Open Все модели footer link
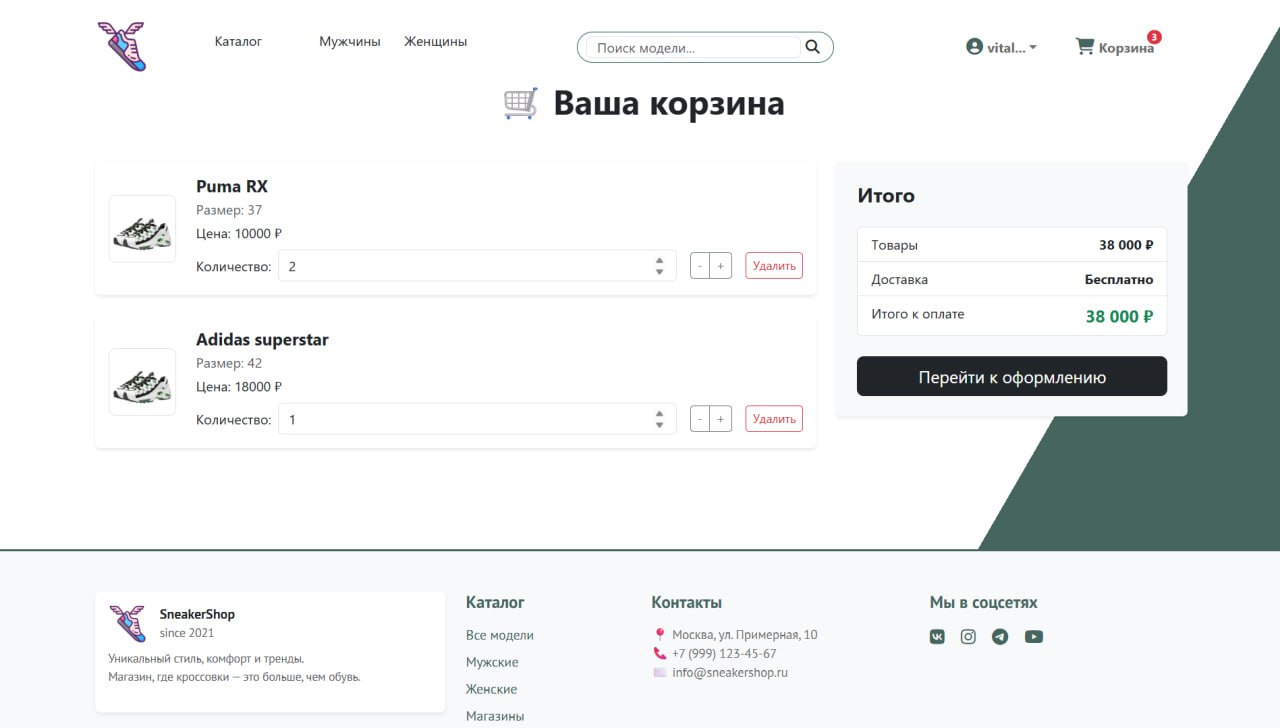 pos(500,635)
